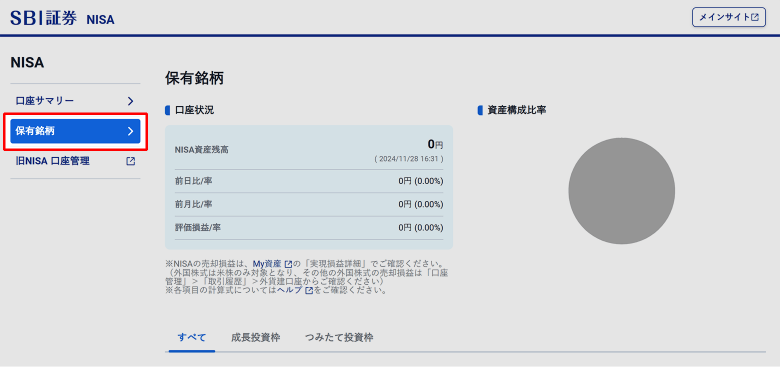
Task: Click the 保有銘柄 page title
Action: click(x=195, y=79)
